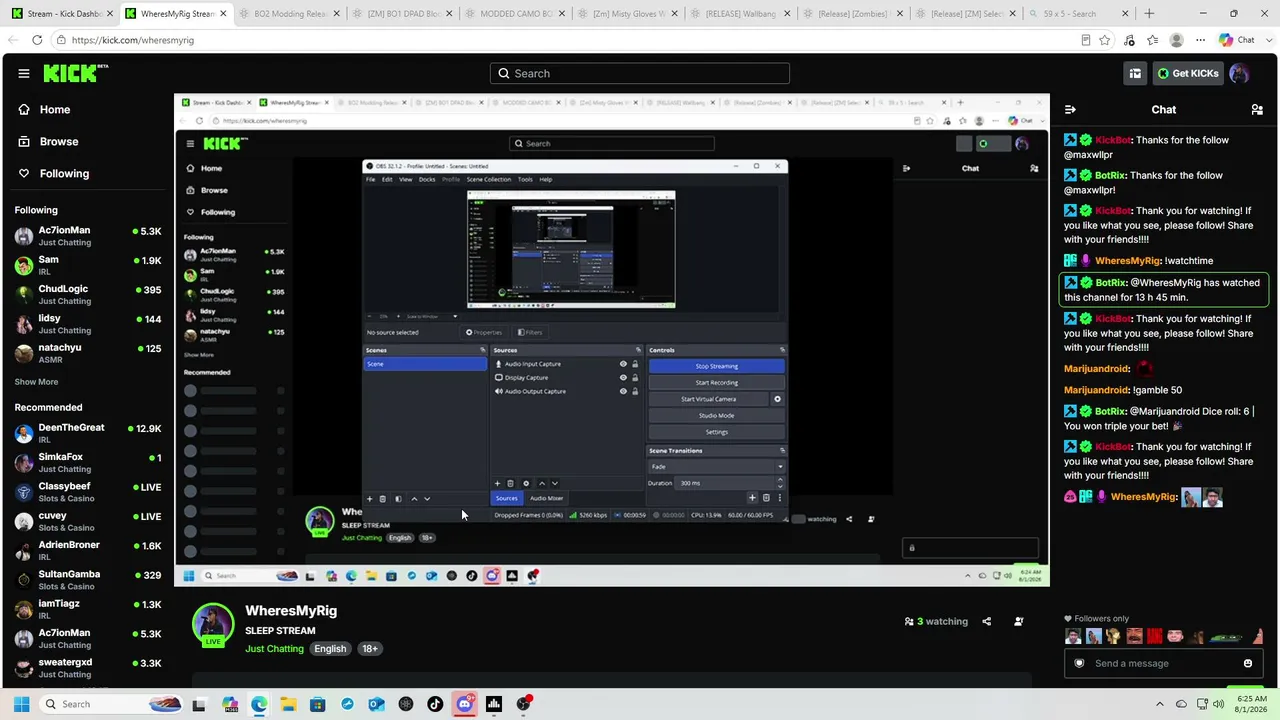The image size is (1280, 720).
Task: Open TikTok from the taskbar
Action: click(435, 704)
